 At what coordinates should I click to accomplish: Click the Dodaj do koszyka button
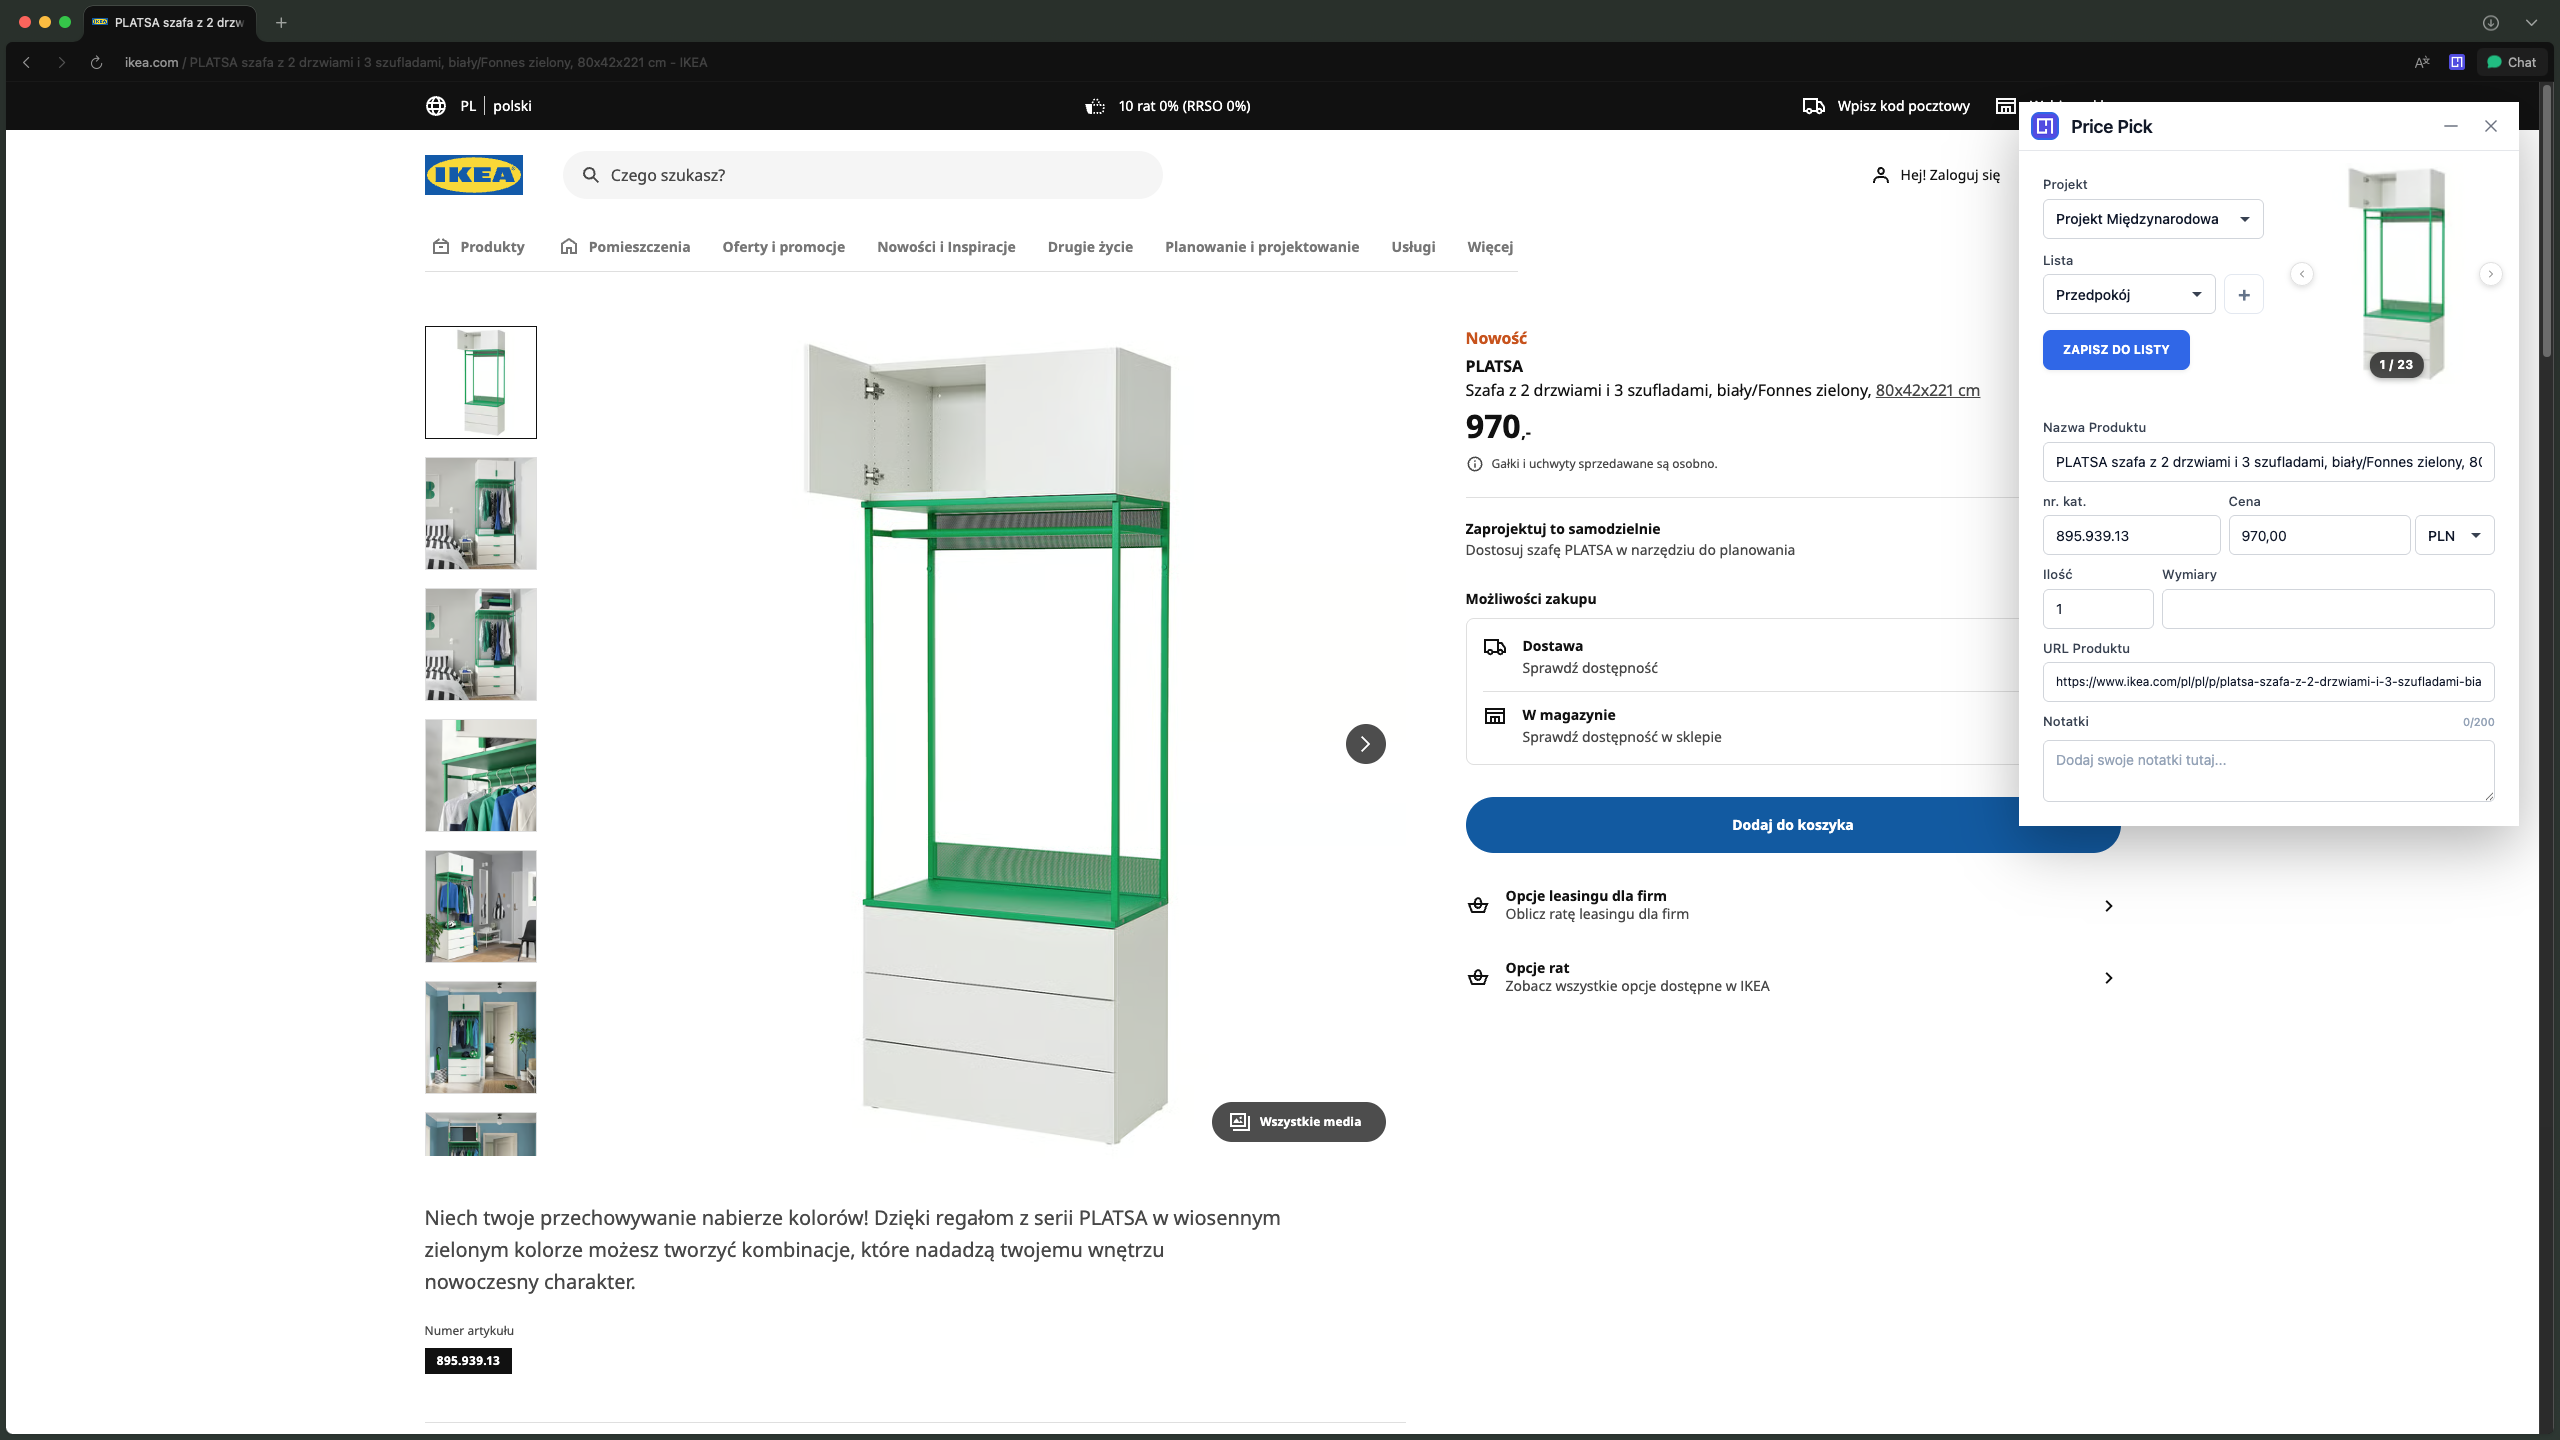(x=1792, y=824)
